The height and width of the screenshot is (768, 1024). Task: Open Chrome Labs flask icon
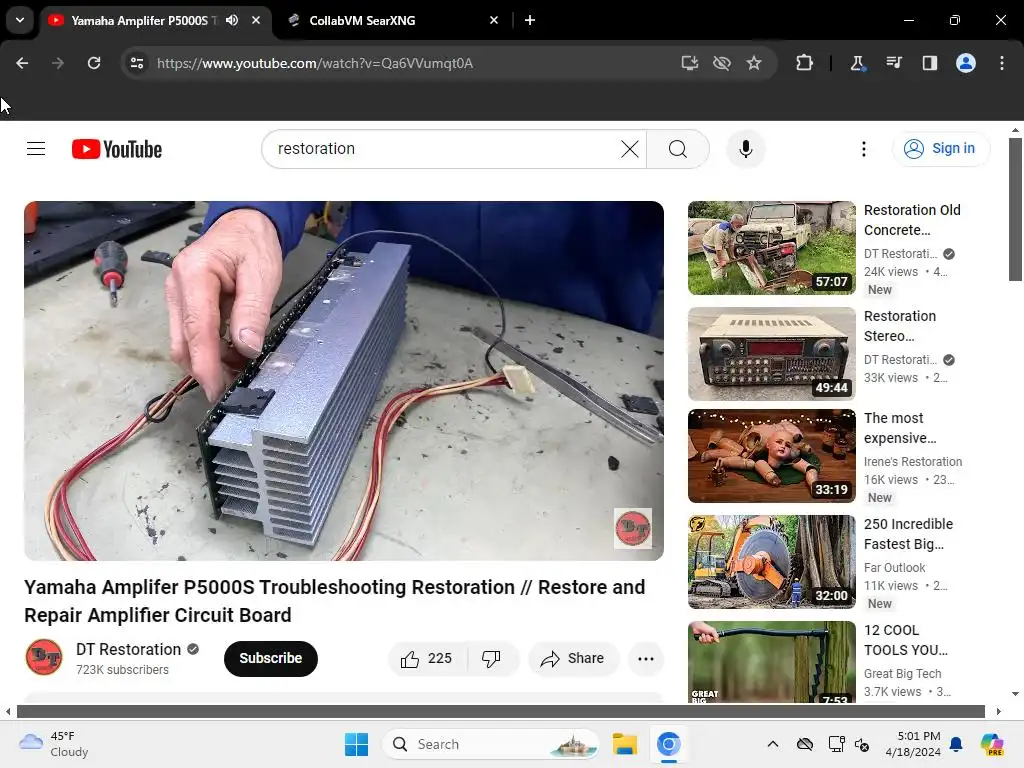(857, 63)
